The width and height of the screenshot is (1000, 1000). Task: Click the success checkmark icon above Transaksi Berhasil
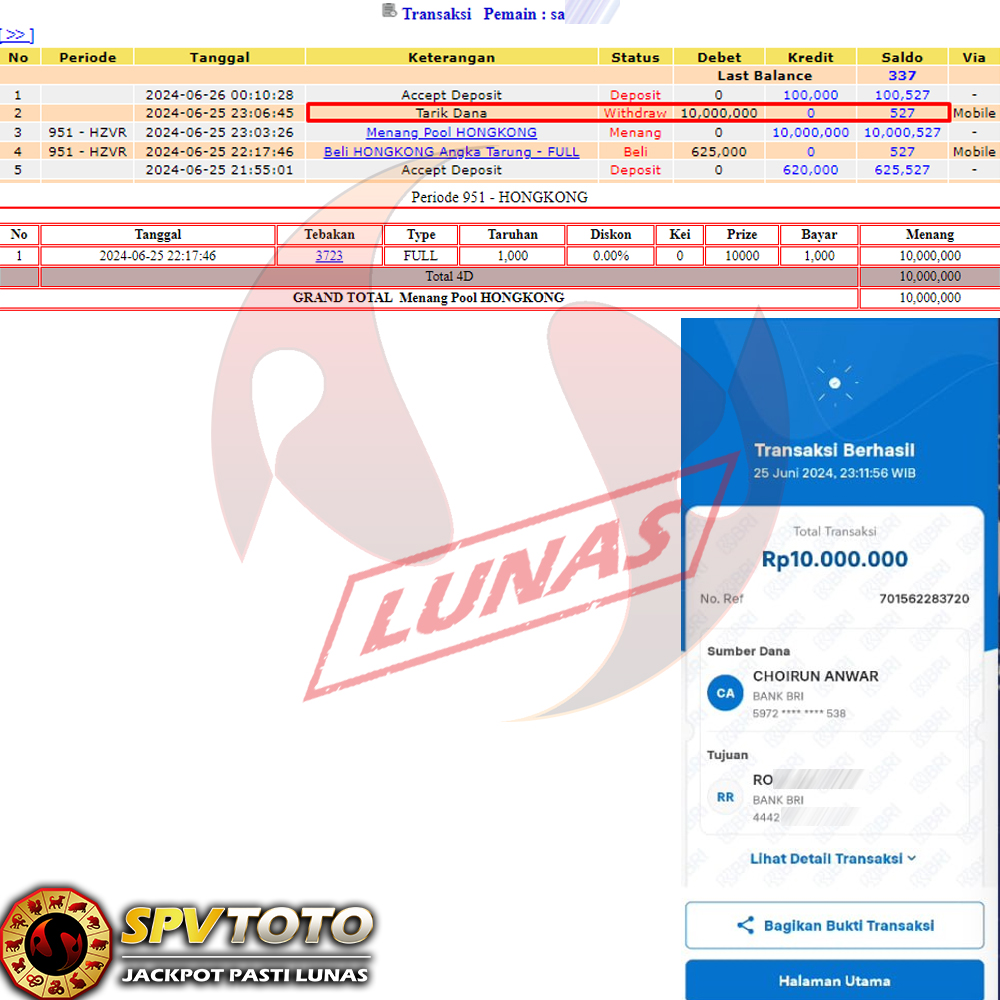tap(834, 382)
